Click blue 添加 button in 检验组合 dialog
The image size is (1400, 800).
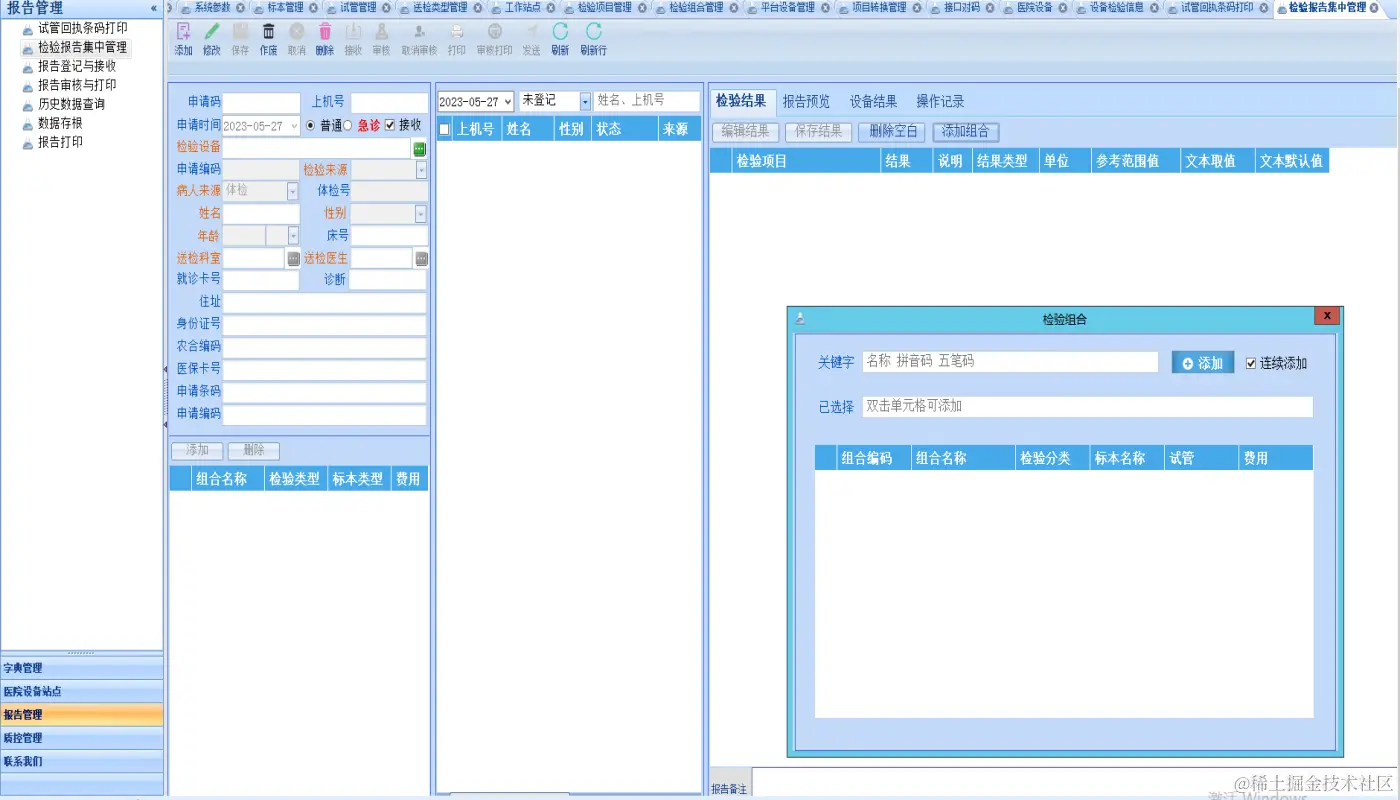point(1203,363)
